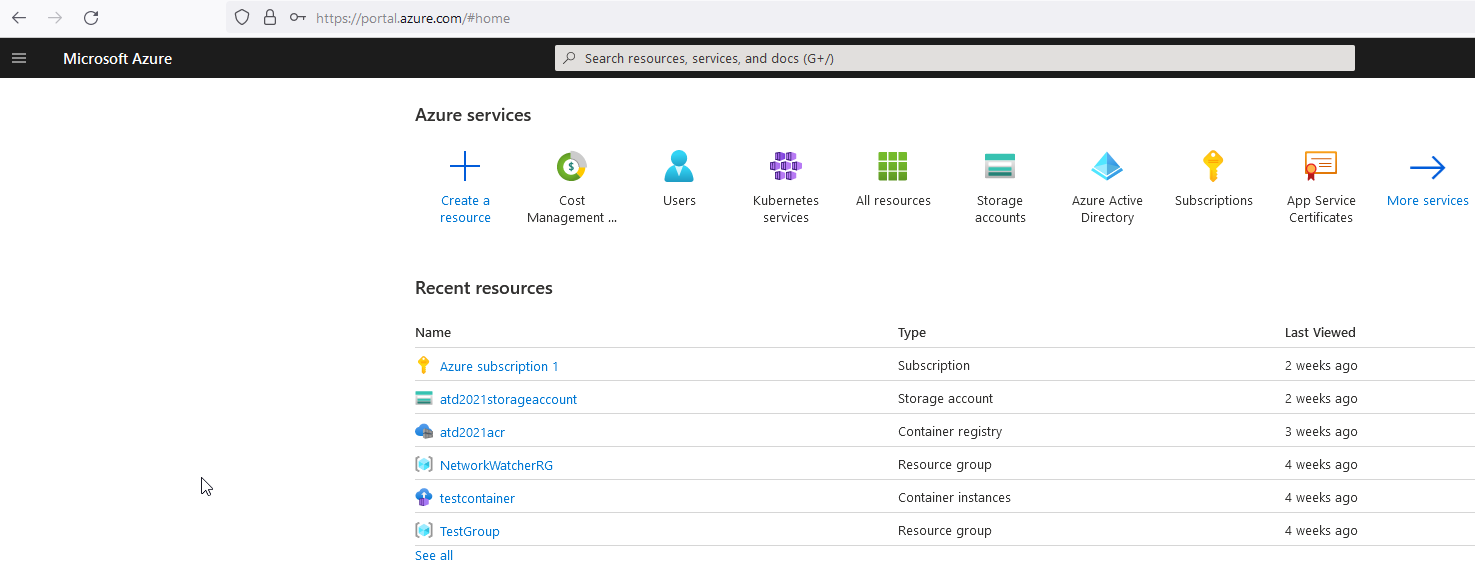
Task: Click the Create a resource plus icon
Action: 465,166
